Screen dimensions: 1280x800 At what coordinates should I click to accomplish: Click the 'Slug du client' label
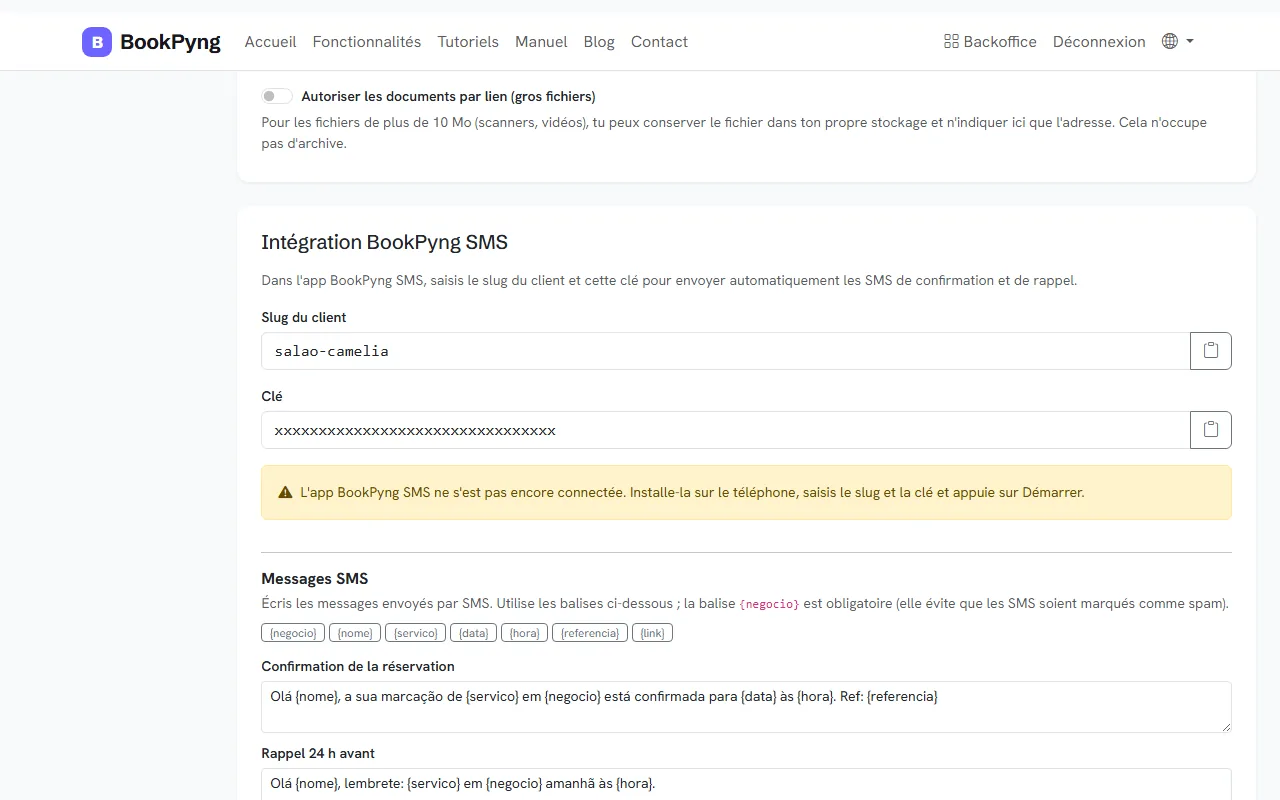coord(304,317)
